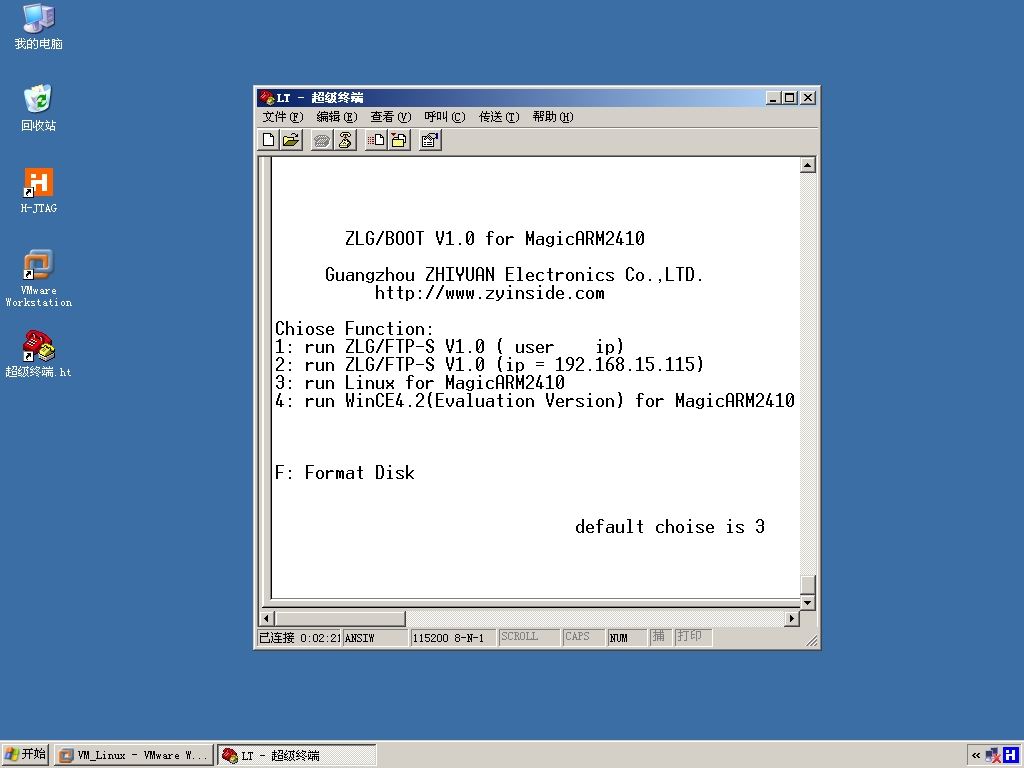Click the 'Guangzhou ZHIYUAN Electronics Co.,LTD.' line
1024x768 pixels.
[x=515, y=274]
